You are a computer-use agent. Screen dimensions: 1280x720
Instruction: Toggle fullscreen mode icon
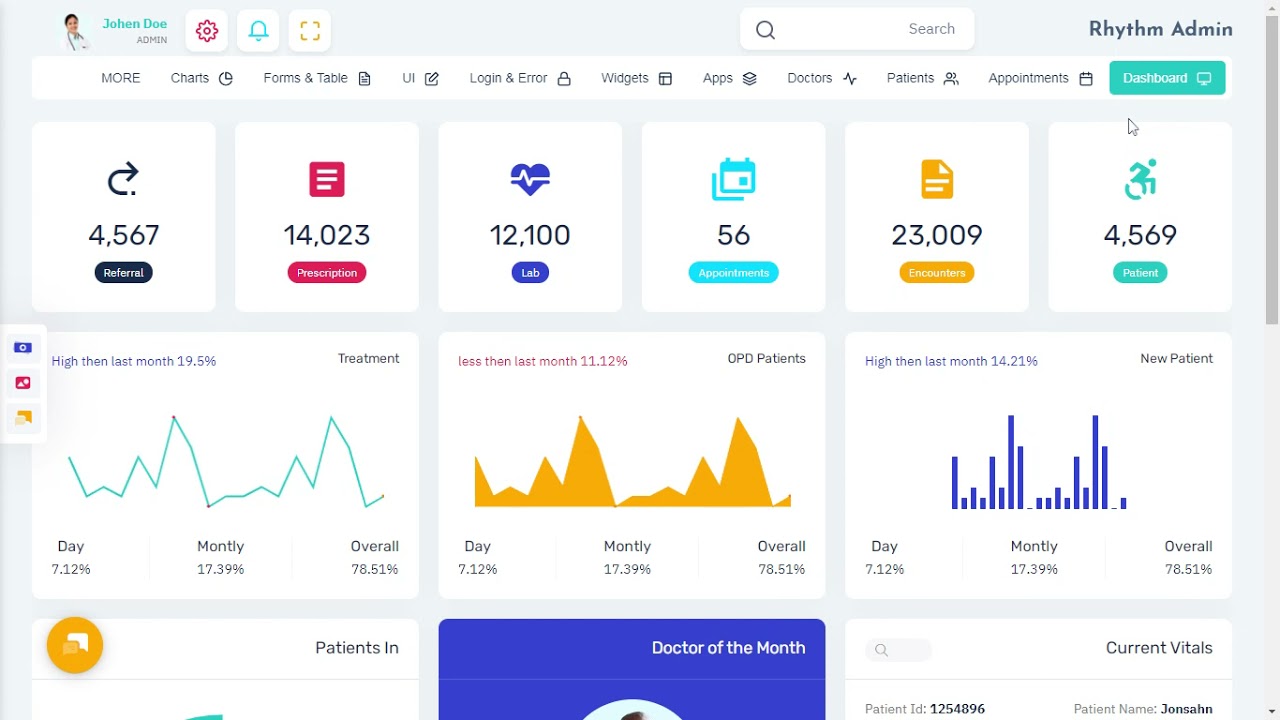coord(310,31)
